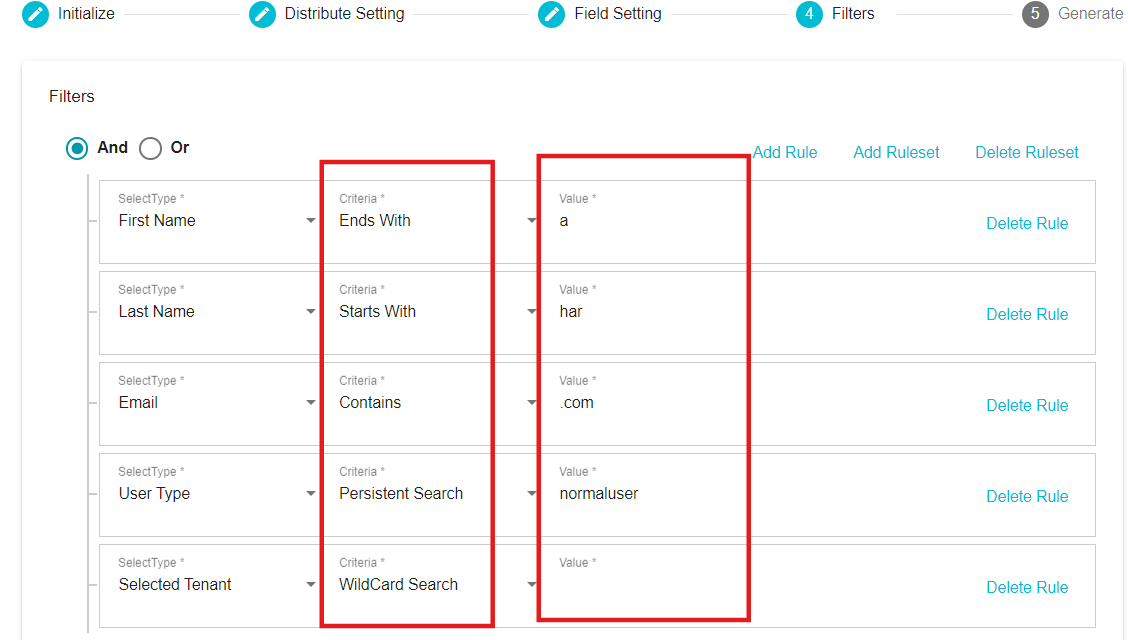Screen dimensions: 1128x640
Task: Go to the Generate step label
Action: pos(1090,14)
